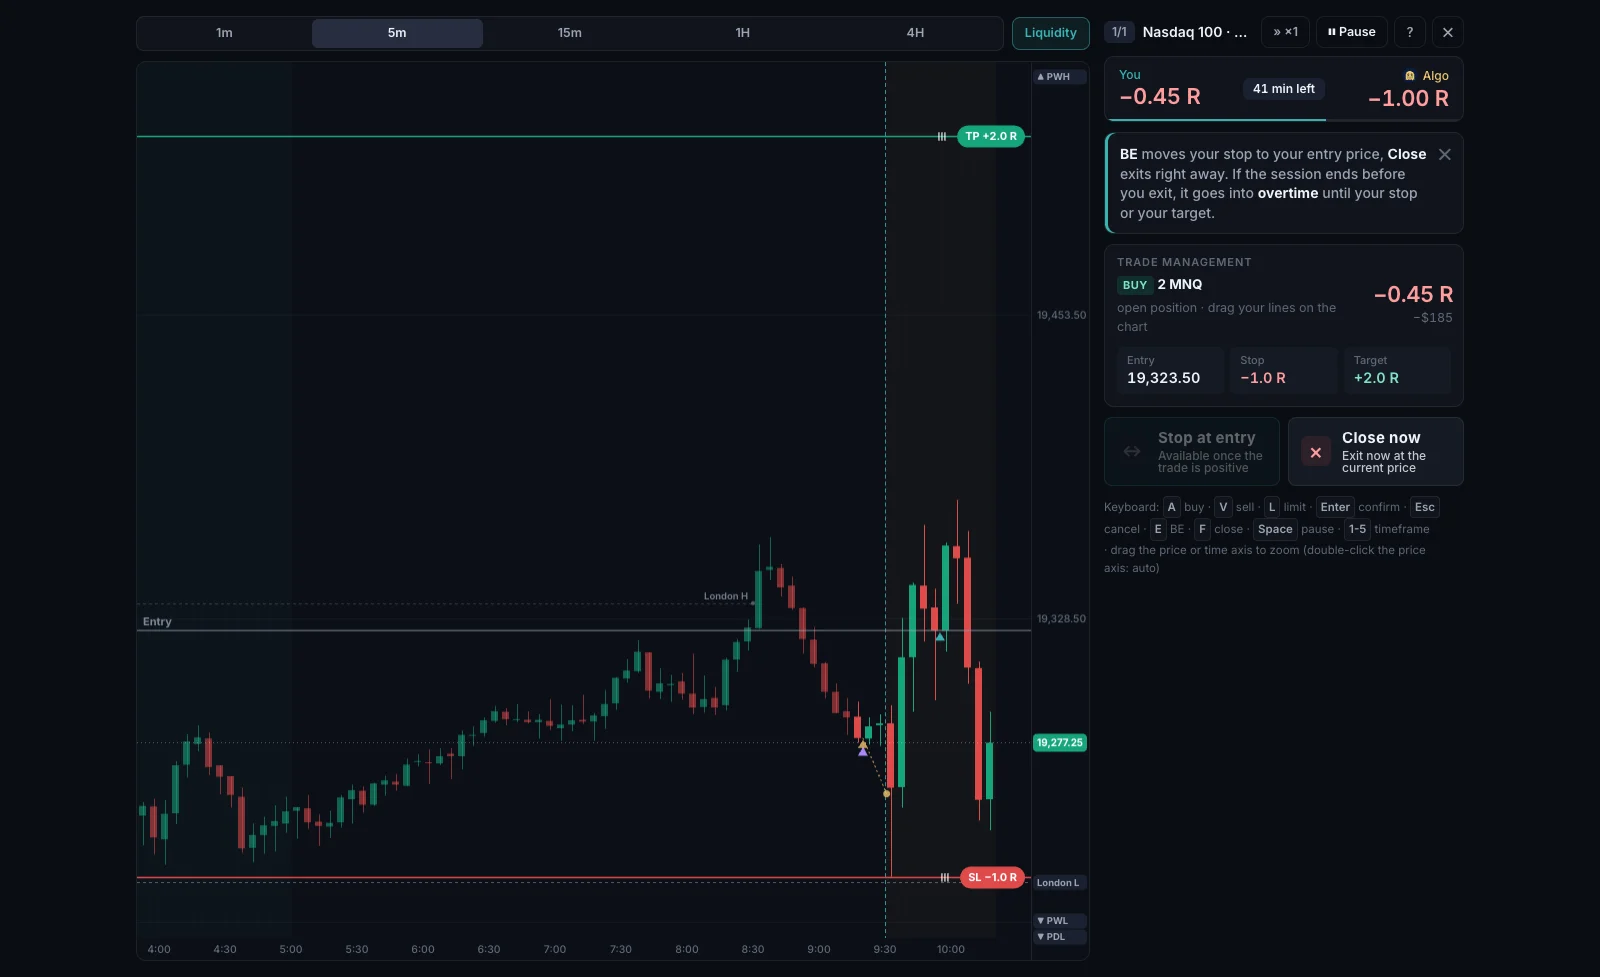Click the session time progress bar
Screen dimensions: 1600x977
pos(1284,119)
